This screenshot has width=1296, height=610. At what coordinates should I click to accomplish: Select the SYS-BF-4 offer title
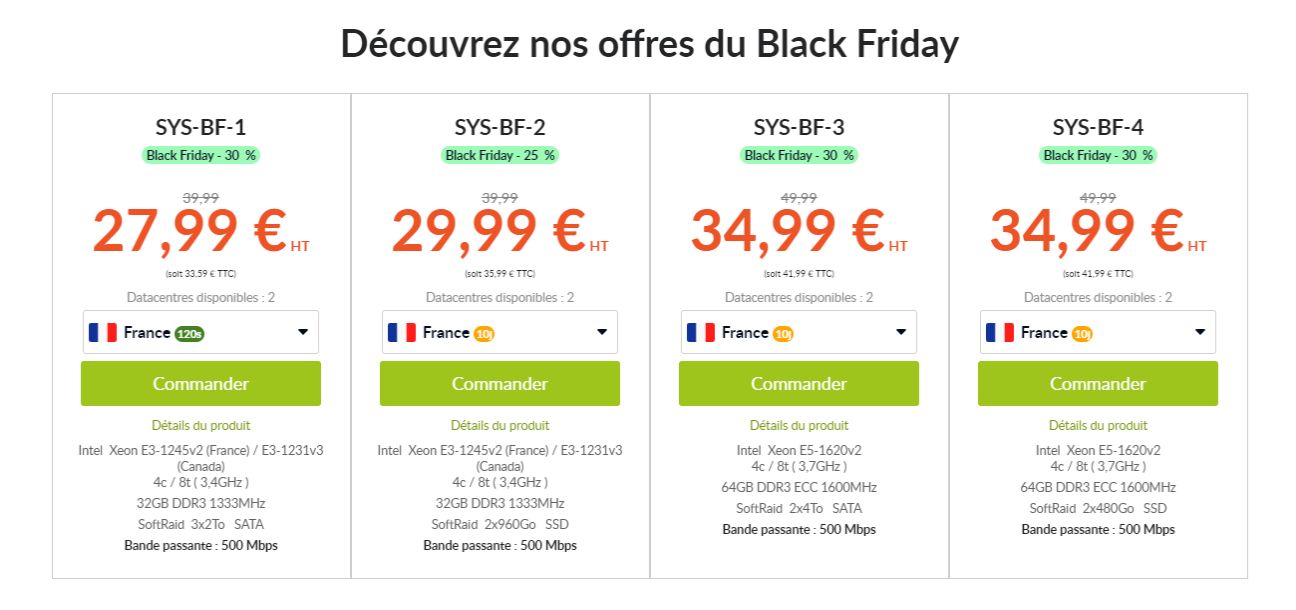[x=1098, y=127]
